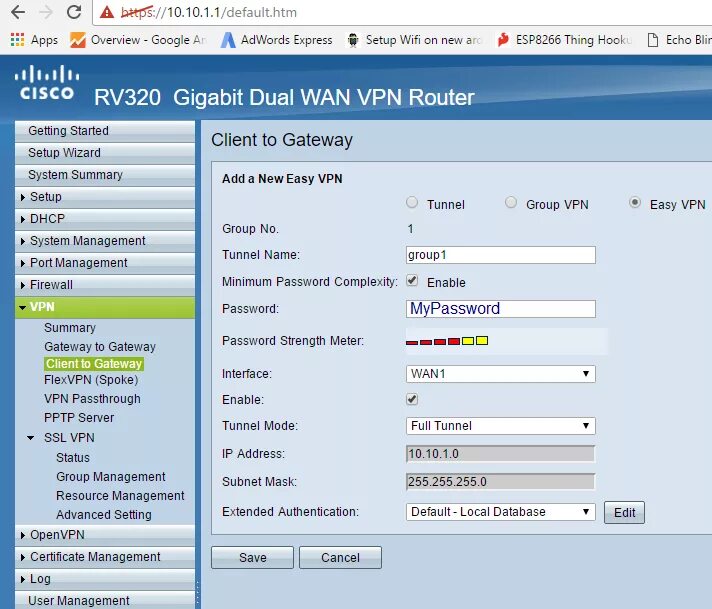Open PPTP Server page
The width and height of the screenshot is (712, 609).
pos(79,417)
